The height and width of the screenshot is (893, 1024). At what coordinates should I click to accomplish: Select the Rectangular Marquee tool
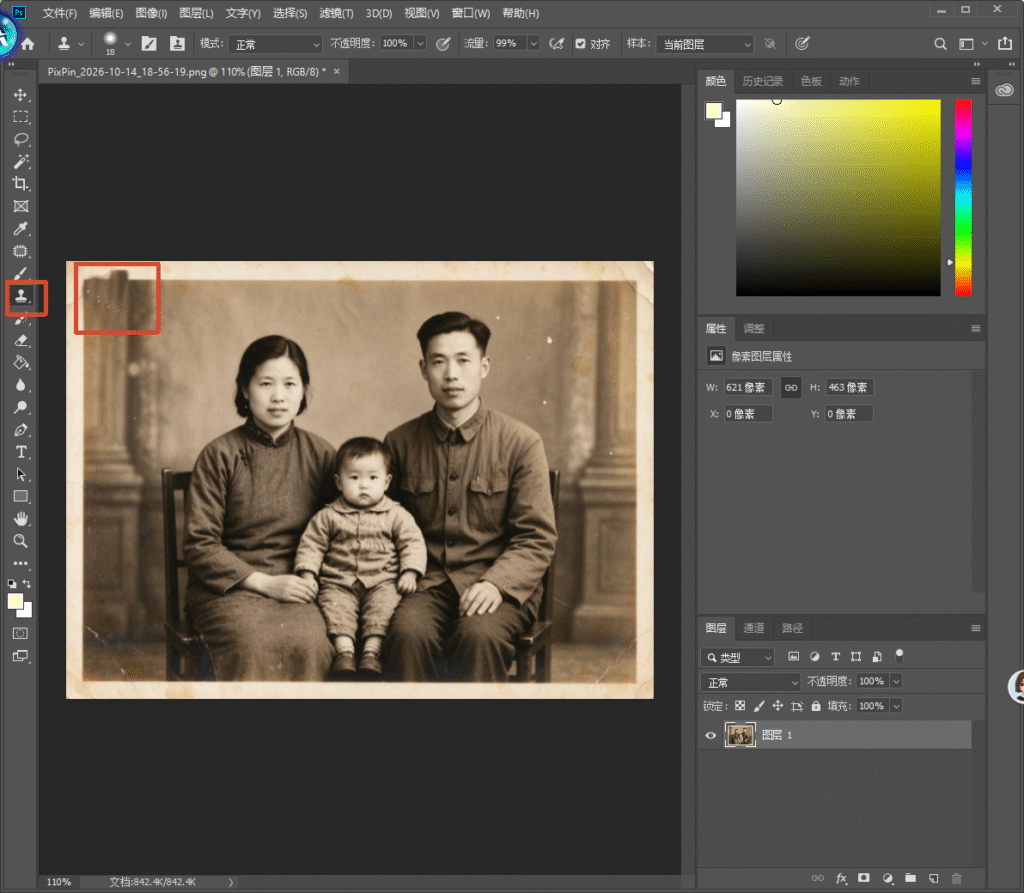click(x=21, y=117)
